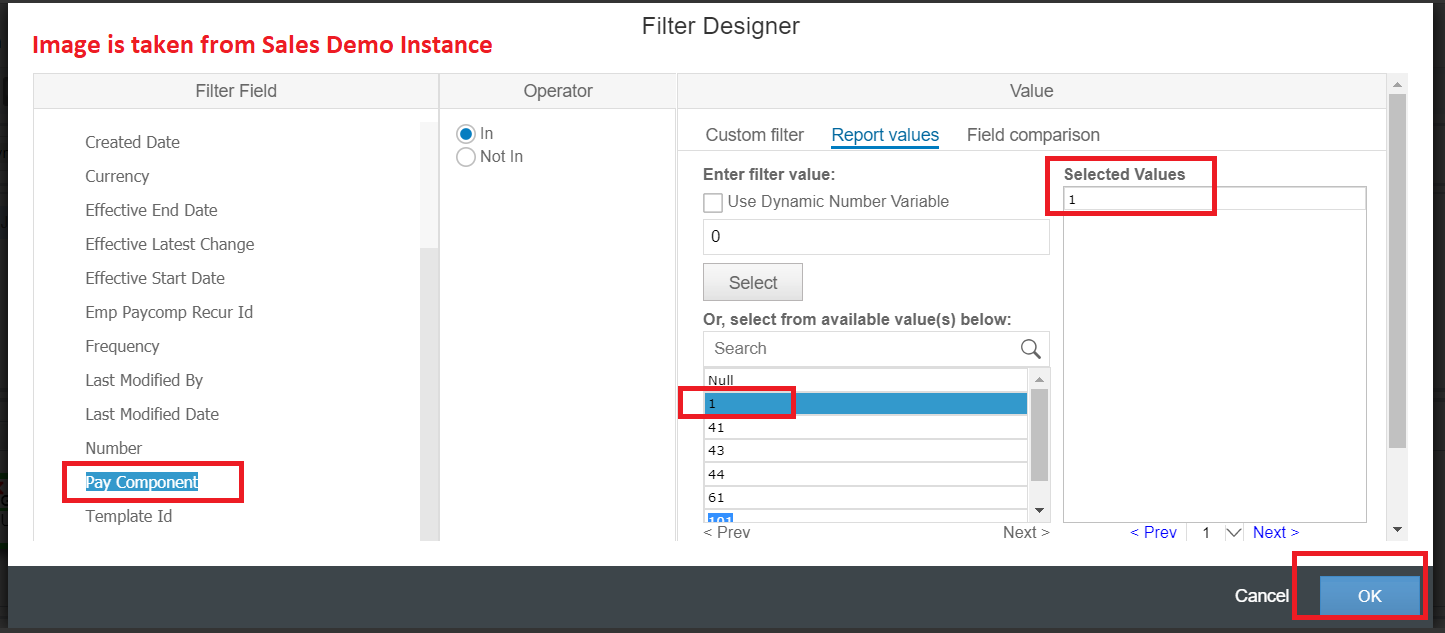The height and width of the screenshot is (633, 1445).
Task: Click the available values list scrollbar thumb
Action: click(x=1039, y=435)
